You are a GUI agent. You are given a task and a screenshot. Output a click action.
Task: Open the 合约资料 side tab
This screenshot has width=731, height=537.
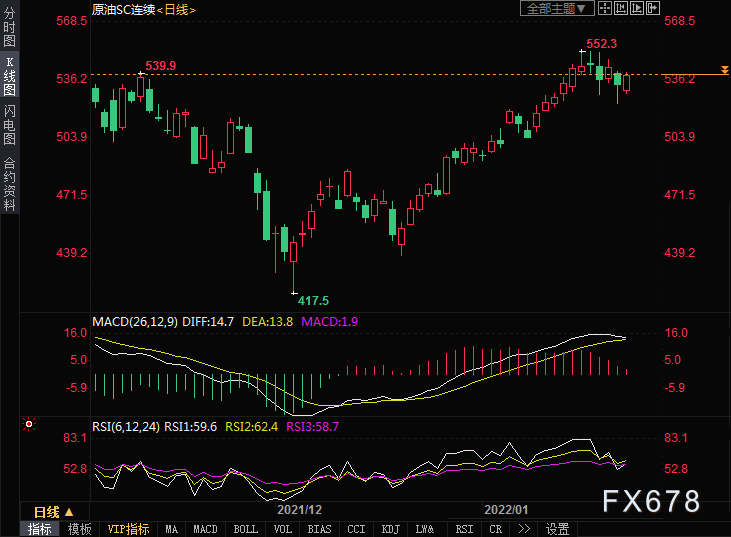coord(9,184)
